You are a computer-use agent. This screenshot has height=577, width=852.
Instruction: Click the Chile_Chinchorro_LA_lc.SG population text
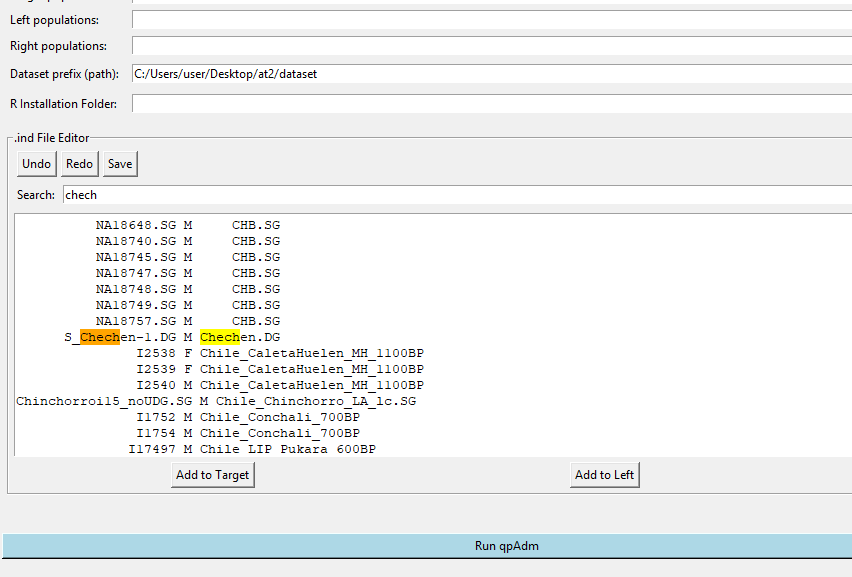pos(316,402)
